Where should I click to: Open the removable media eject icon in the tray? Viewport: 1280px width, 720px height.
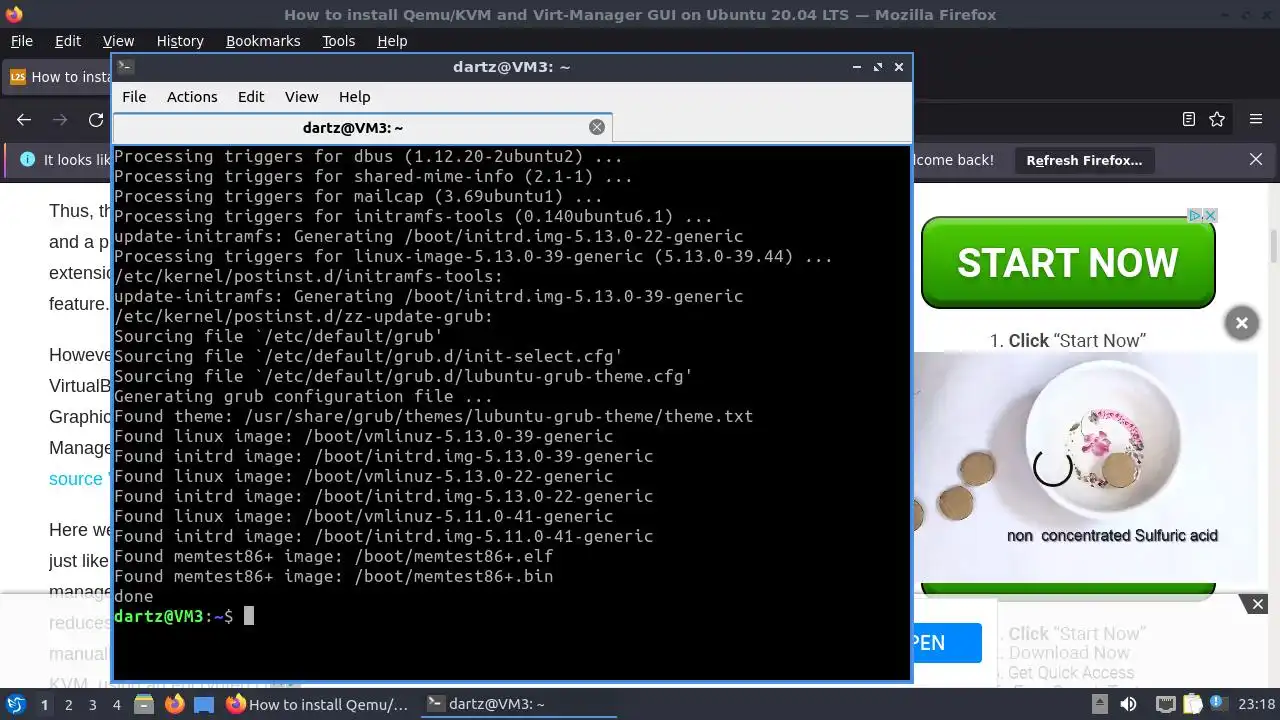point(1099,705)
